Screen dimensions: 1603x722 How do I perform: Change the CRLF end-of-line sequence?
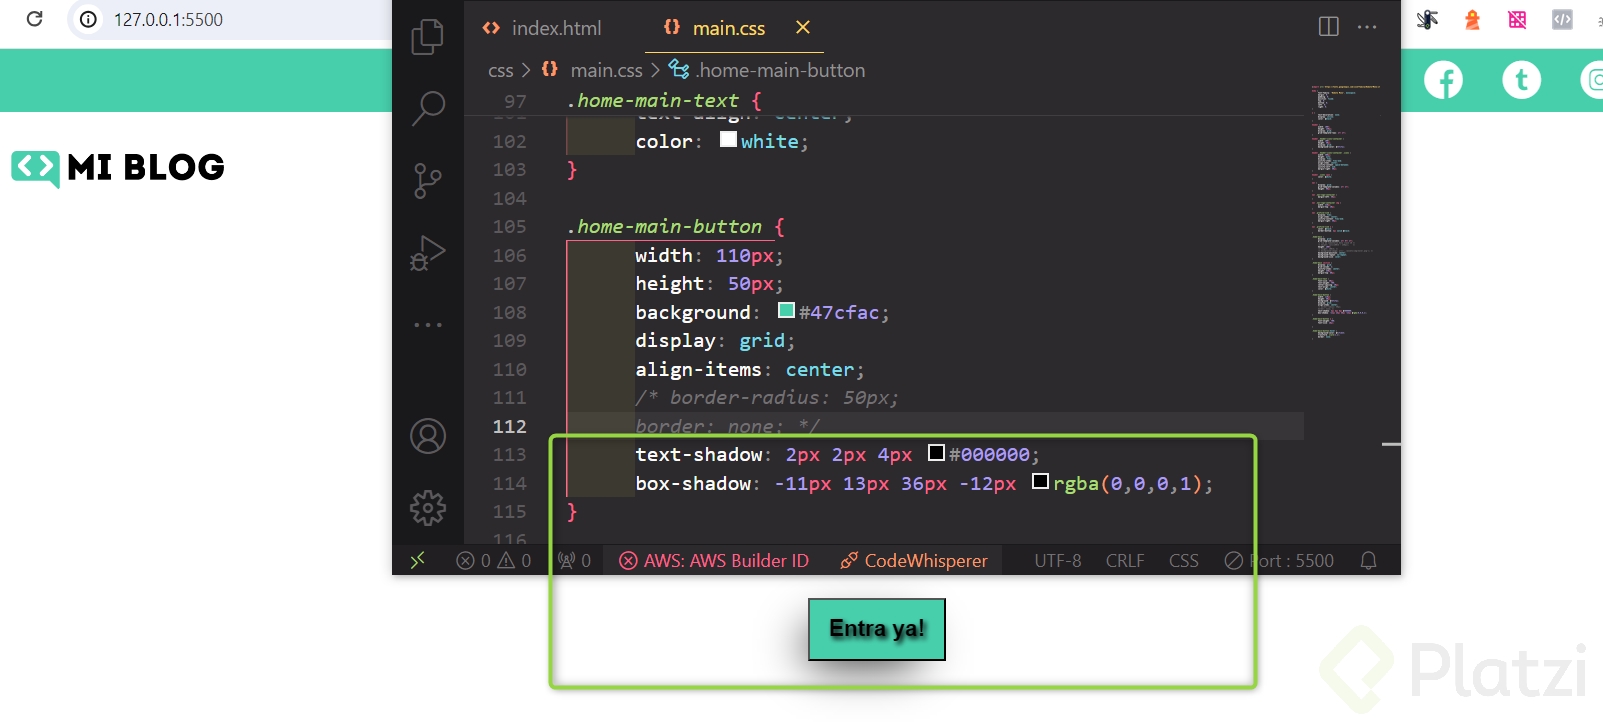click(x=1125, y=560)
